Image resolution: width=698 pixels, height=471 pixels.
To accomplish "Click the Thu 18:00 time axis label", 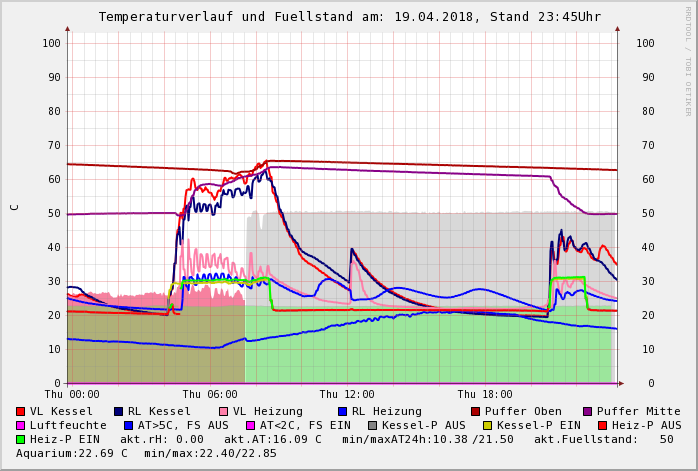I will pos(485,394).
